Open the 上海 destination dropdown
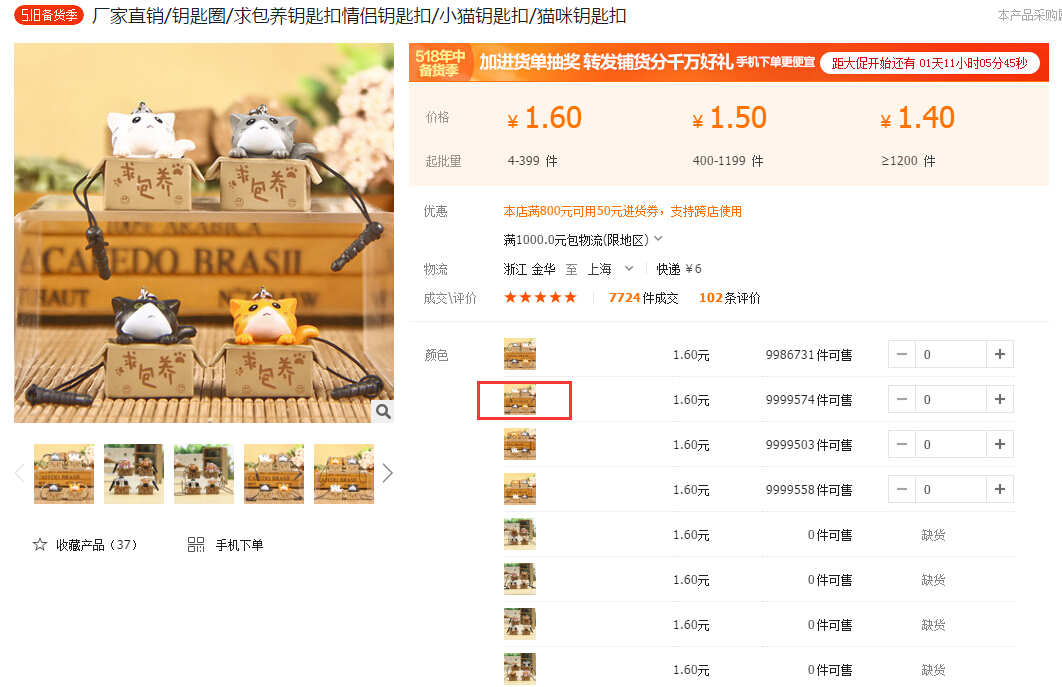The image size is (1062, 687). click(629, 268)
